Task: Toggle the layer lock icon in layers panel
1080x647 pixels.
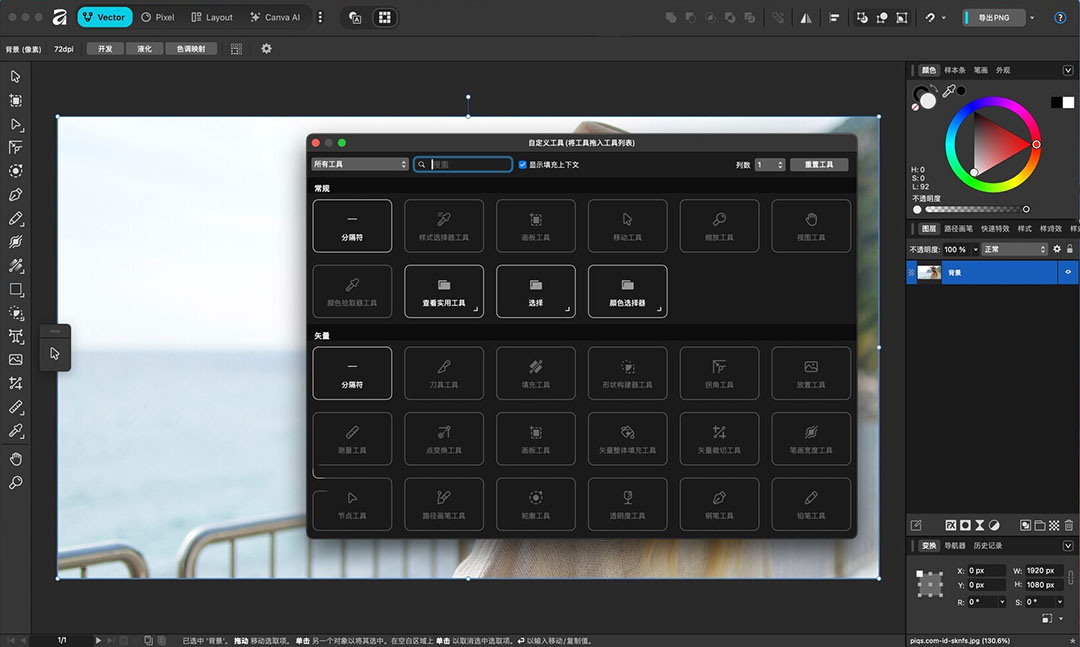Action: 1070,249
